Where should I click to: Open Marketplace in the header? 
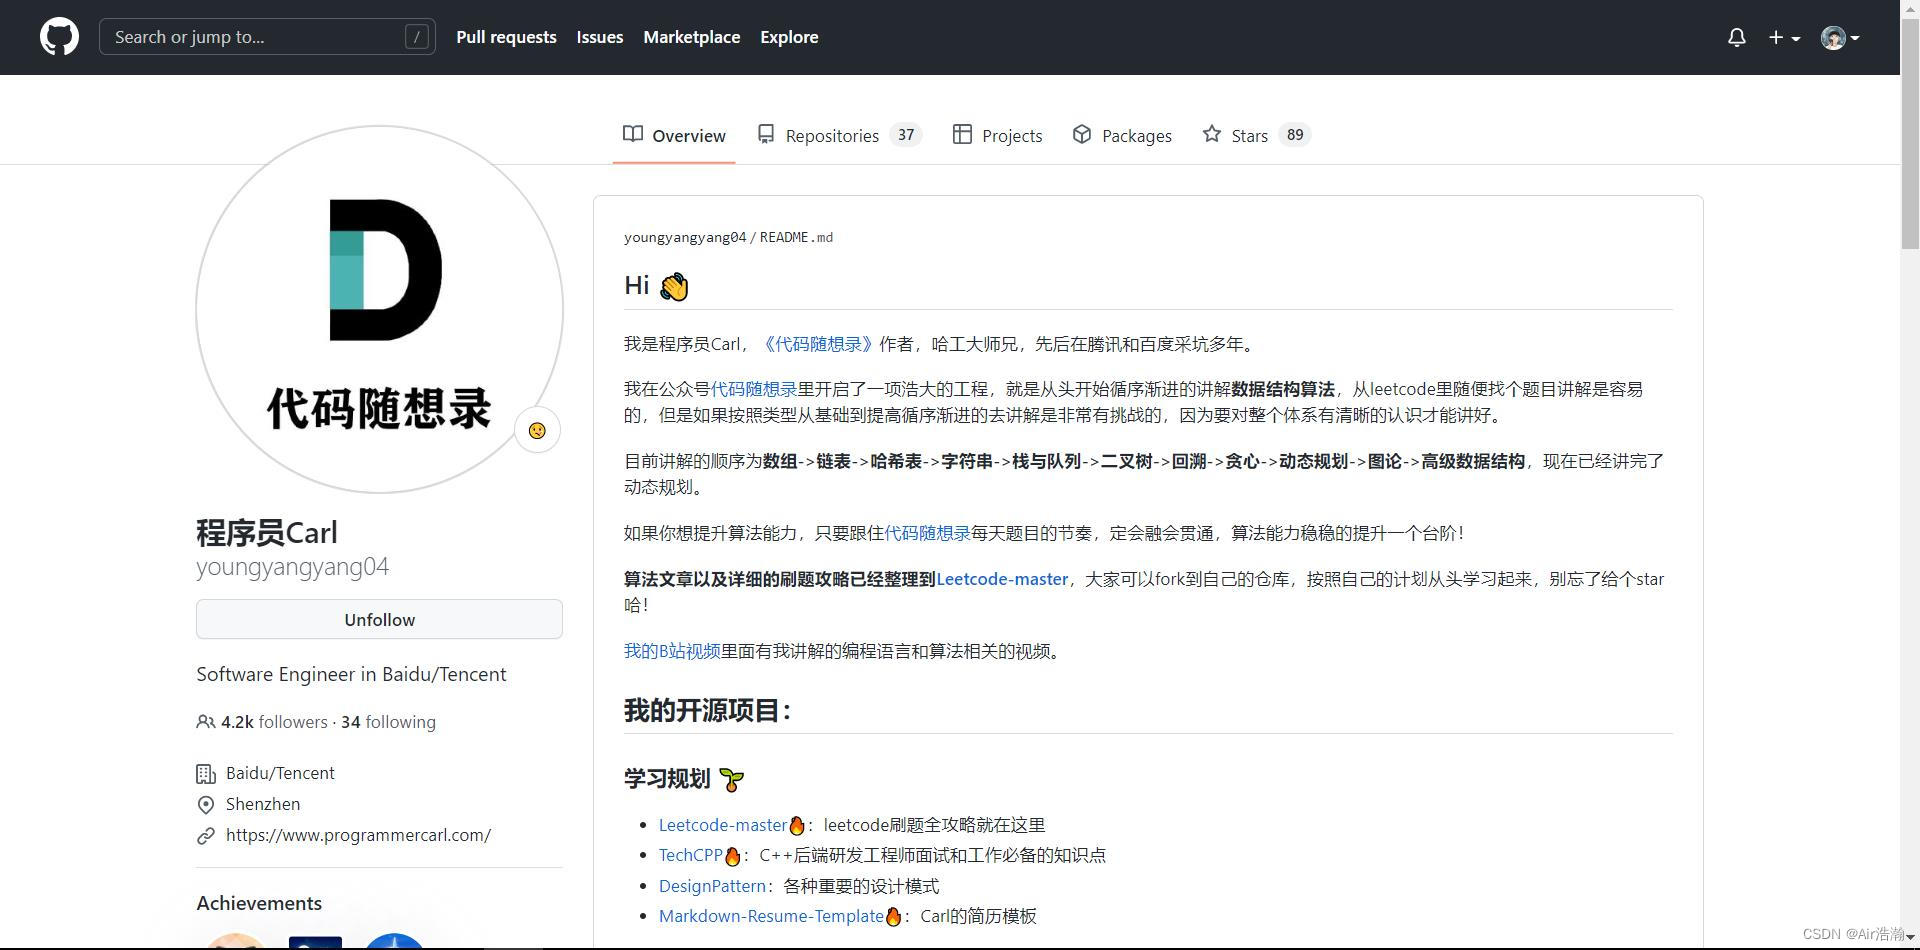pyautogui.click(x=692, y=37)
